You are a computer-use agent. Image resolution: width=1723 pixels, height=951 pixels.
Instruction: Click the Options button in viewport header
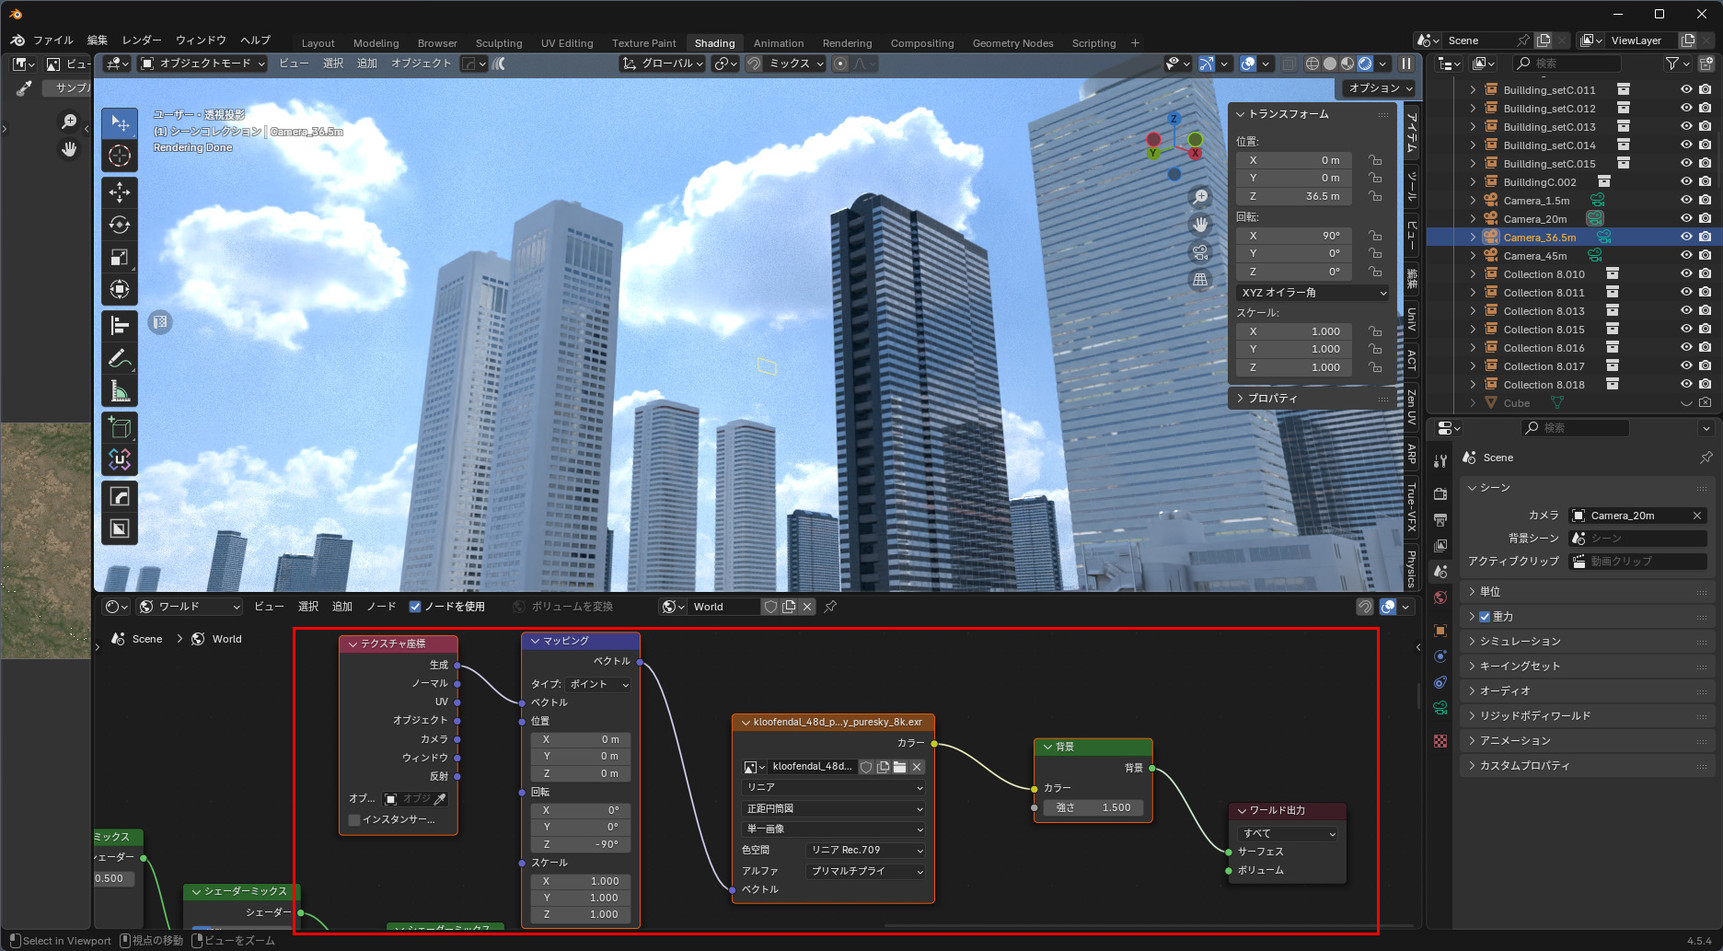(x=1380, y=88)
